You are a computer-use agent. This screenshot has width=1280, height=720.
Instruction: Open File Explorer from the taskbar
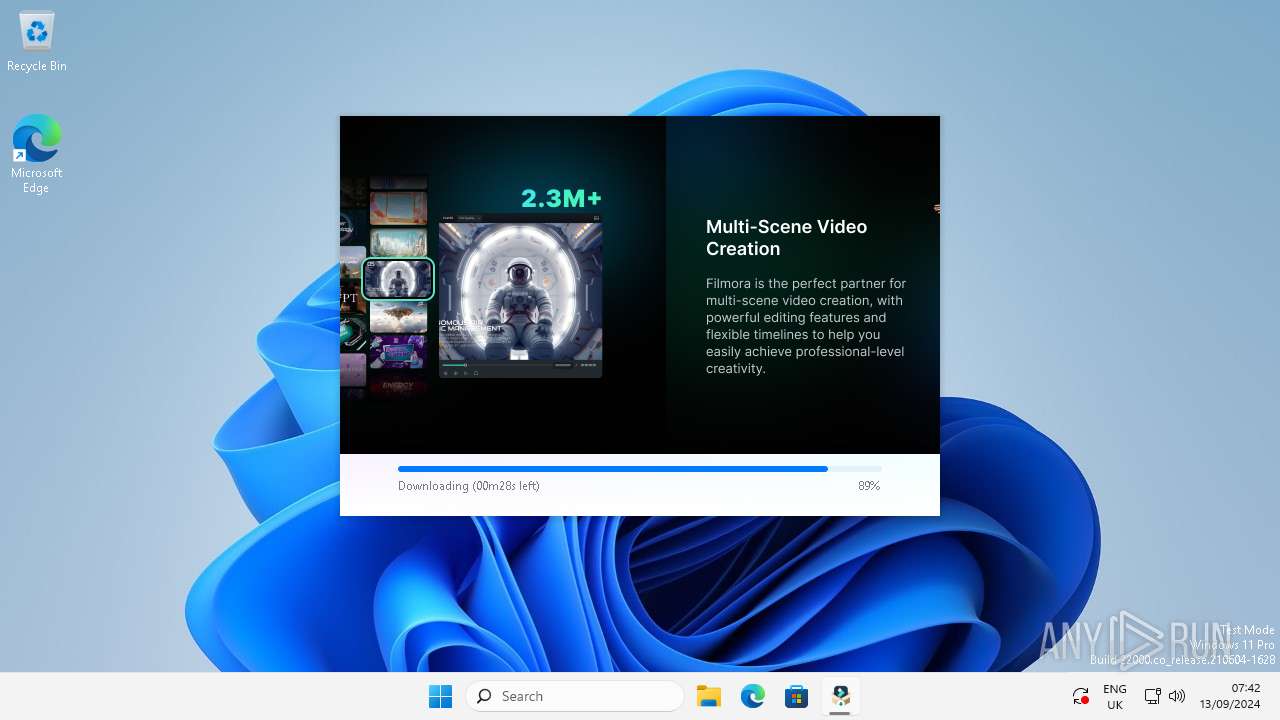pyautogui.click(x=709, y=696)
